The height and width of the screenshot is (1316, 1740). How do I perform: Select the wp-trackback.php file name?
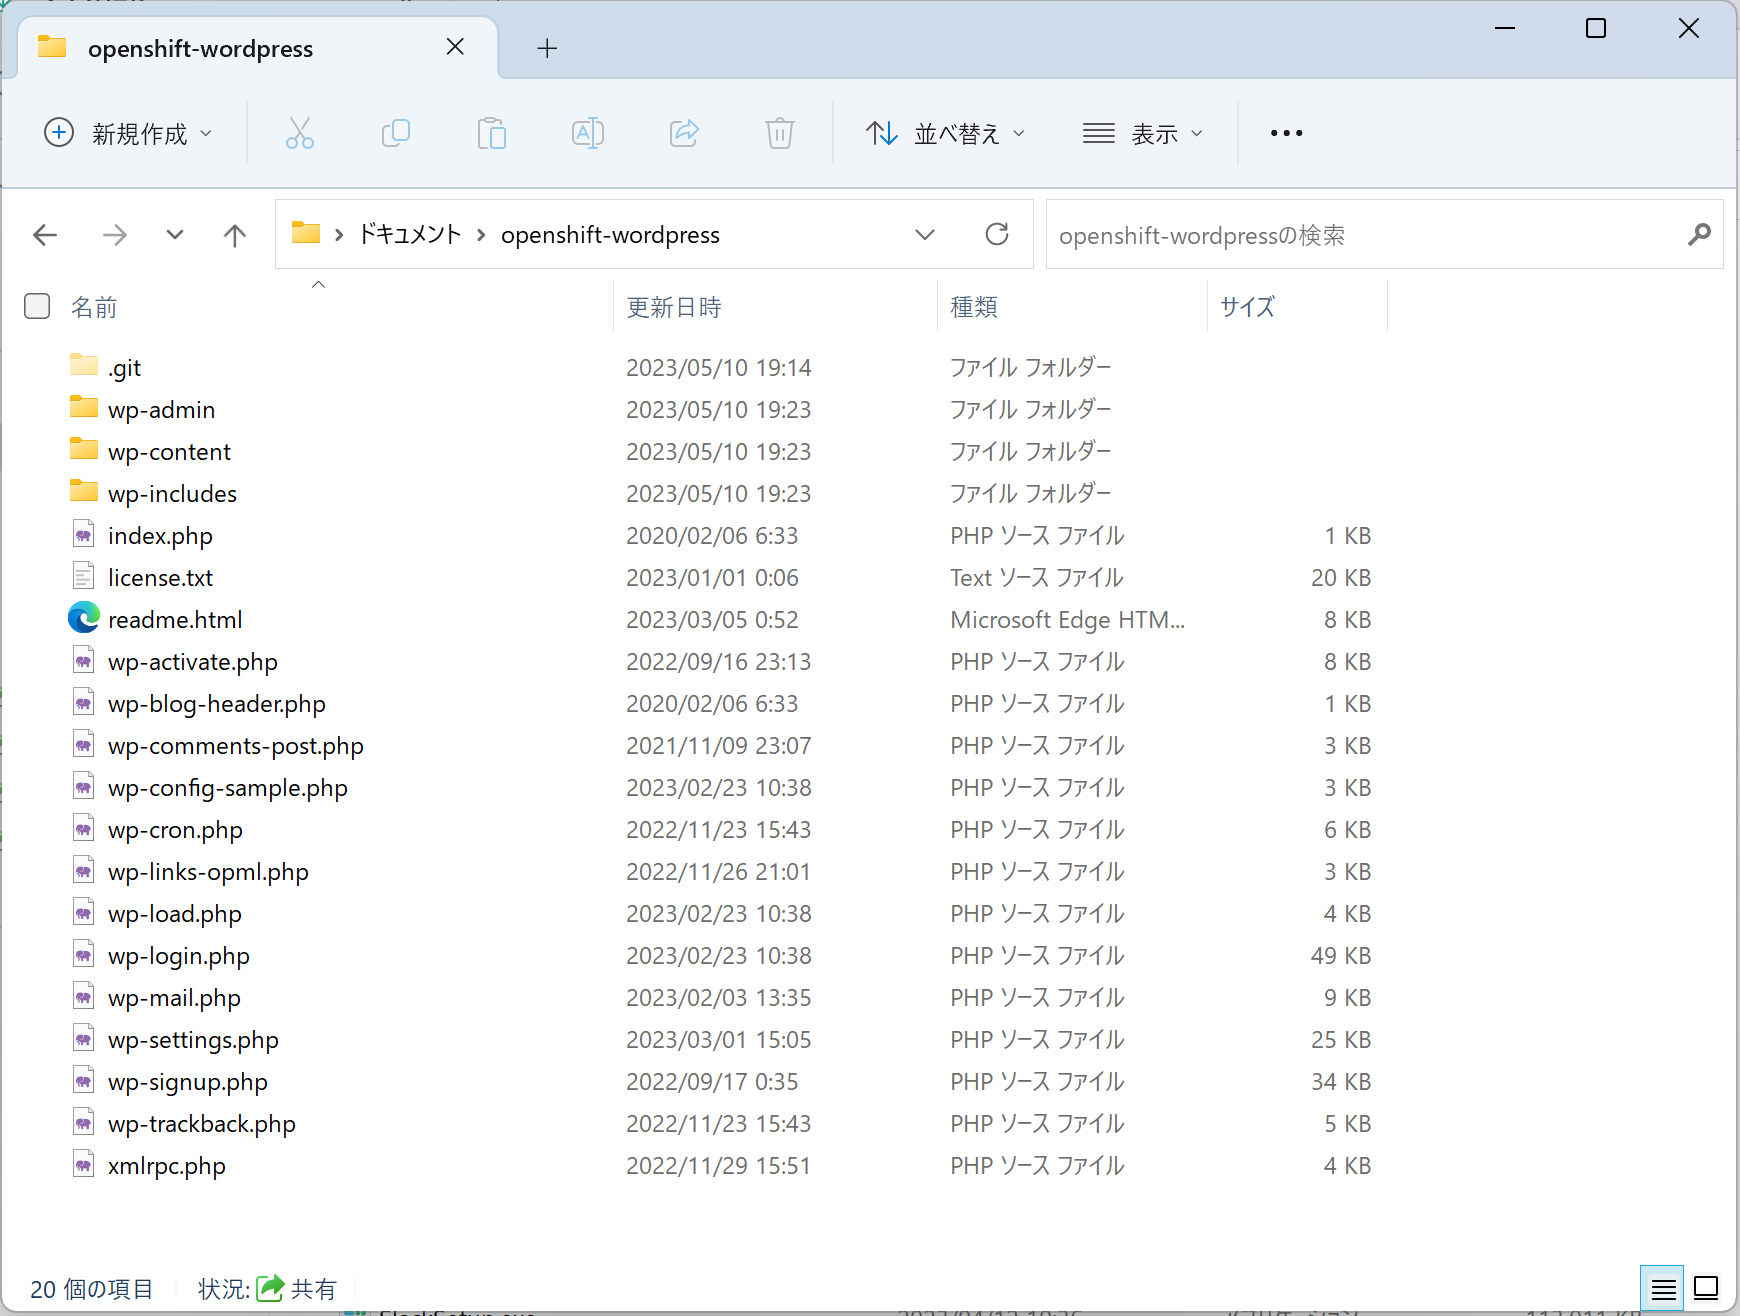[202, 1124]
